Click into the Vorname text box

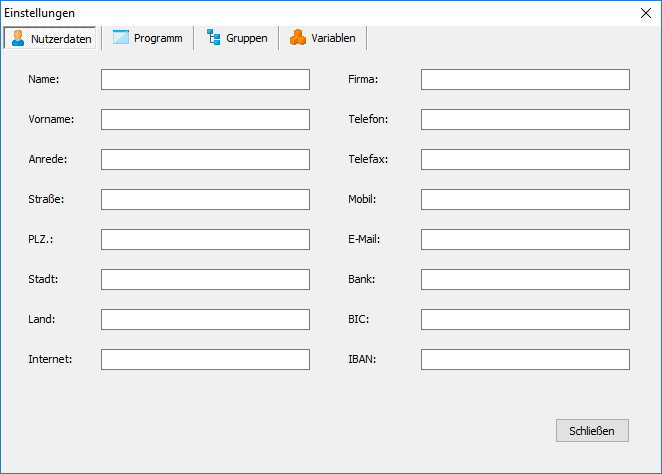tap(205, 119)
